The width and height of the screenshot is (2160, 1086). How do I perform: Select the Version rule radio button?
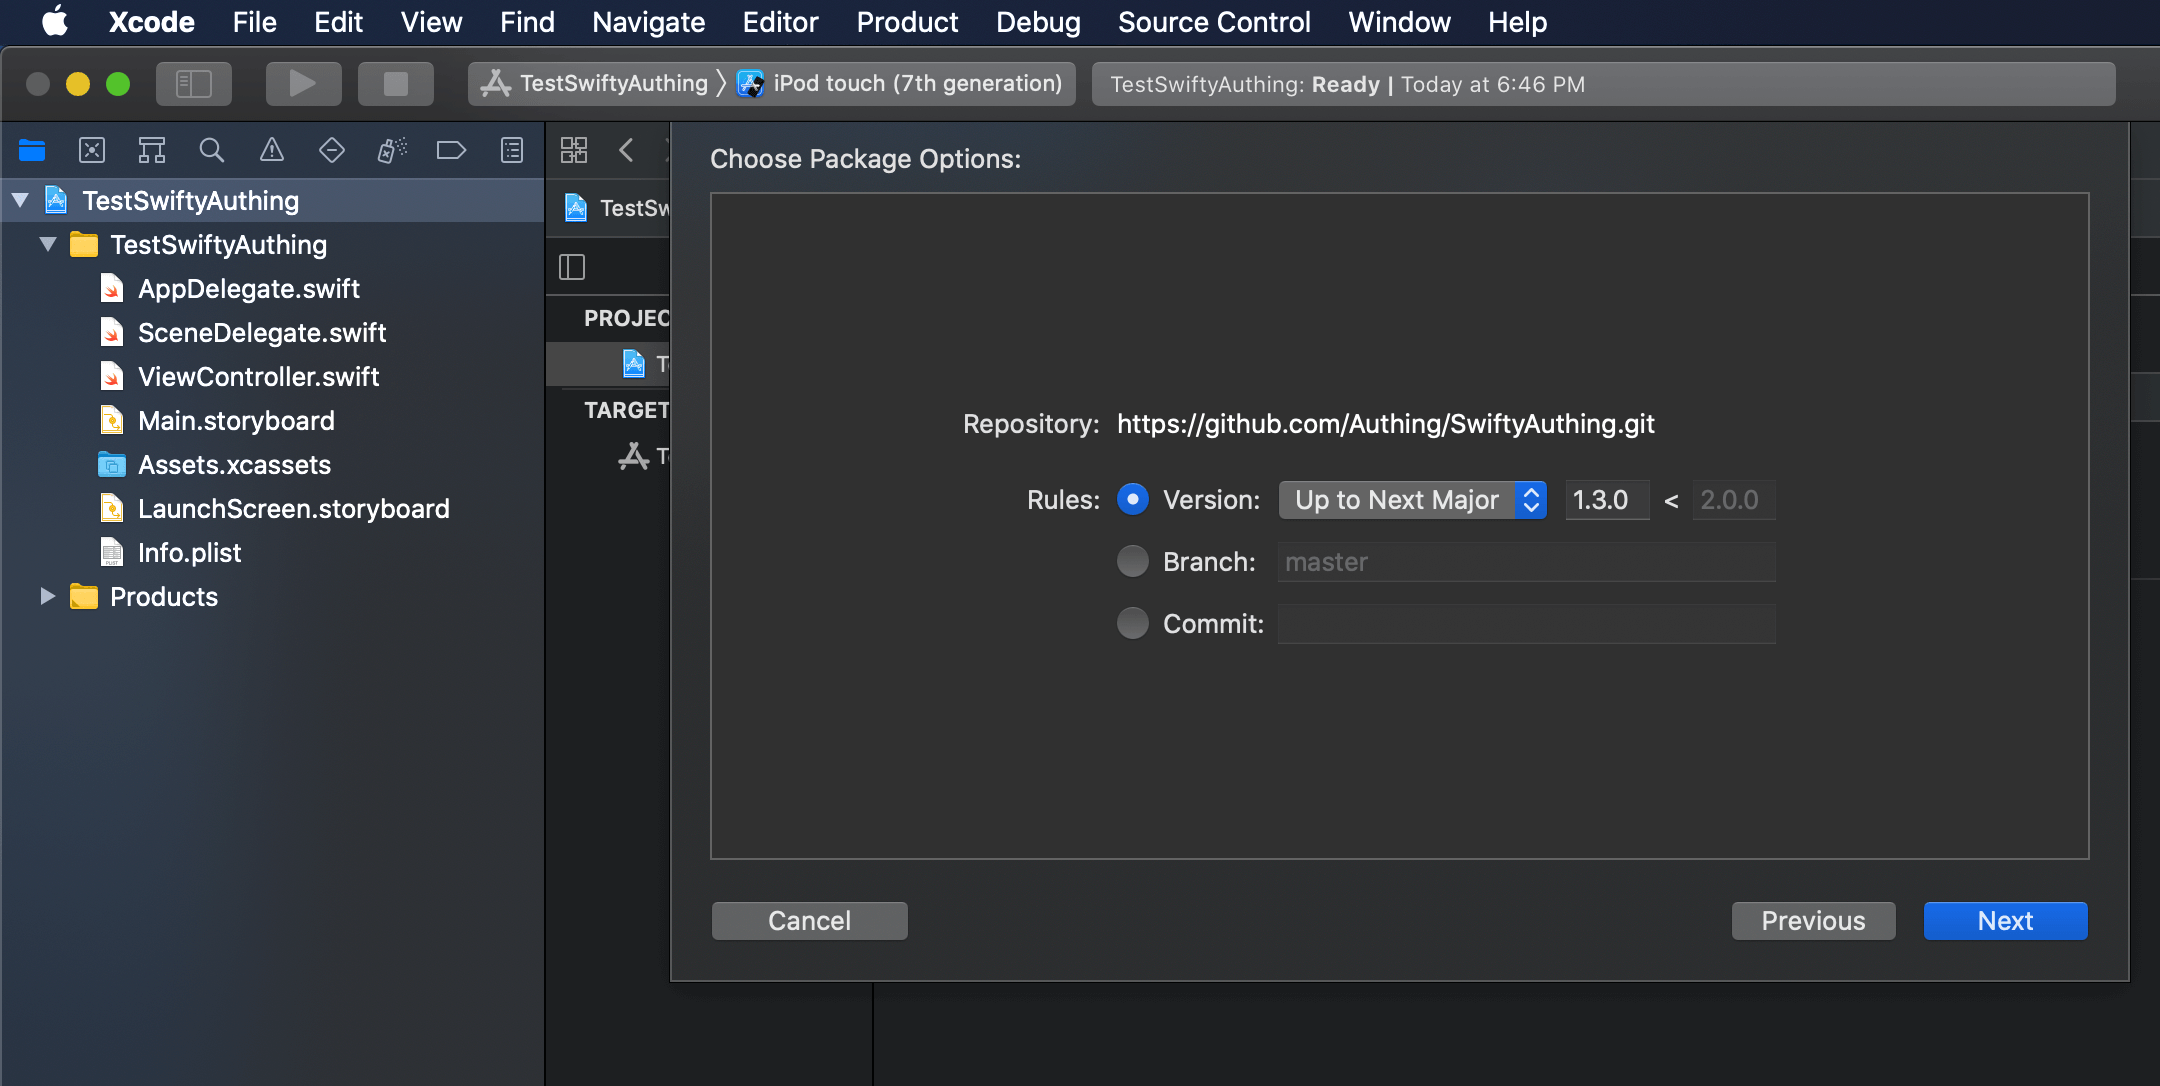(1133, 499)
